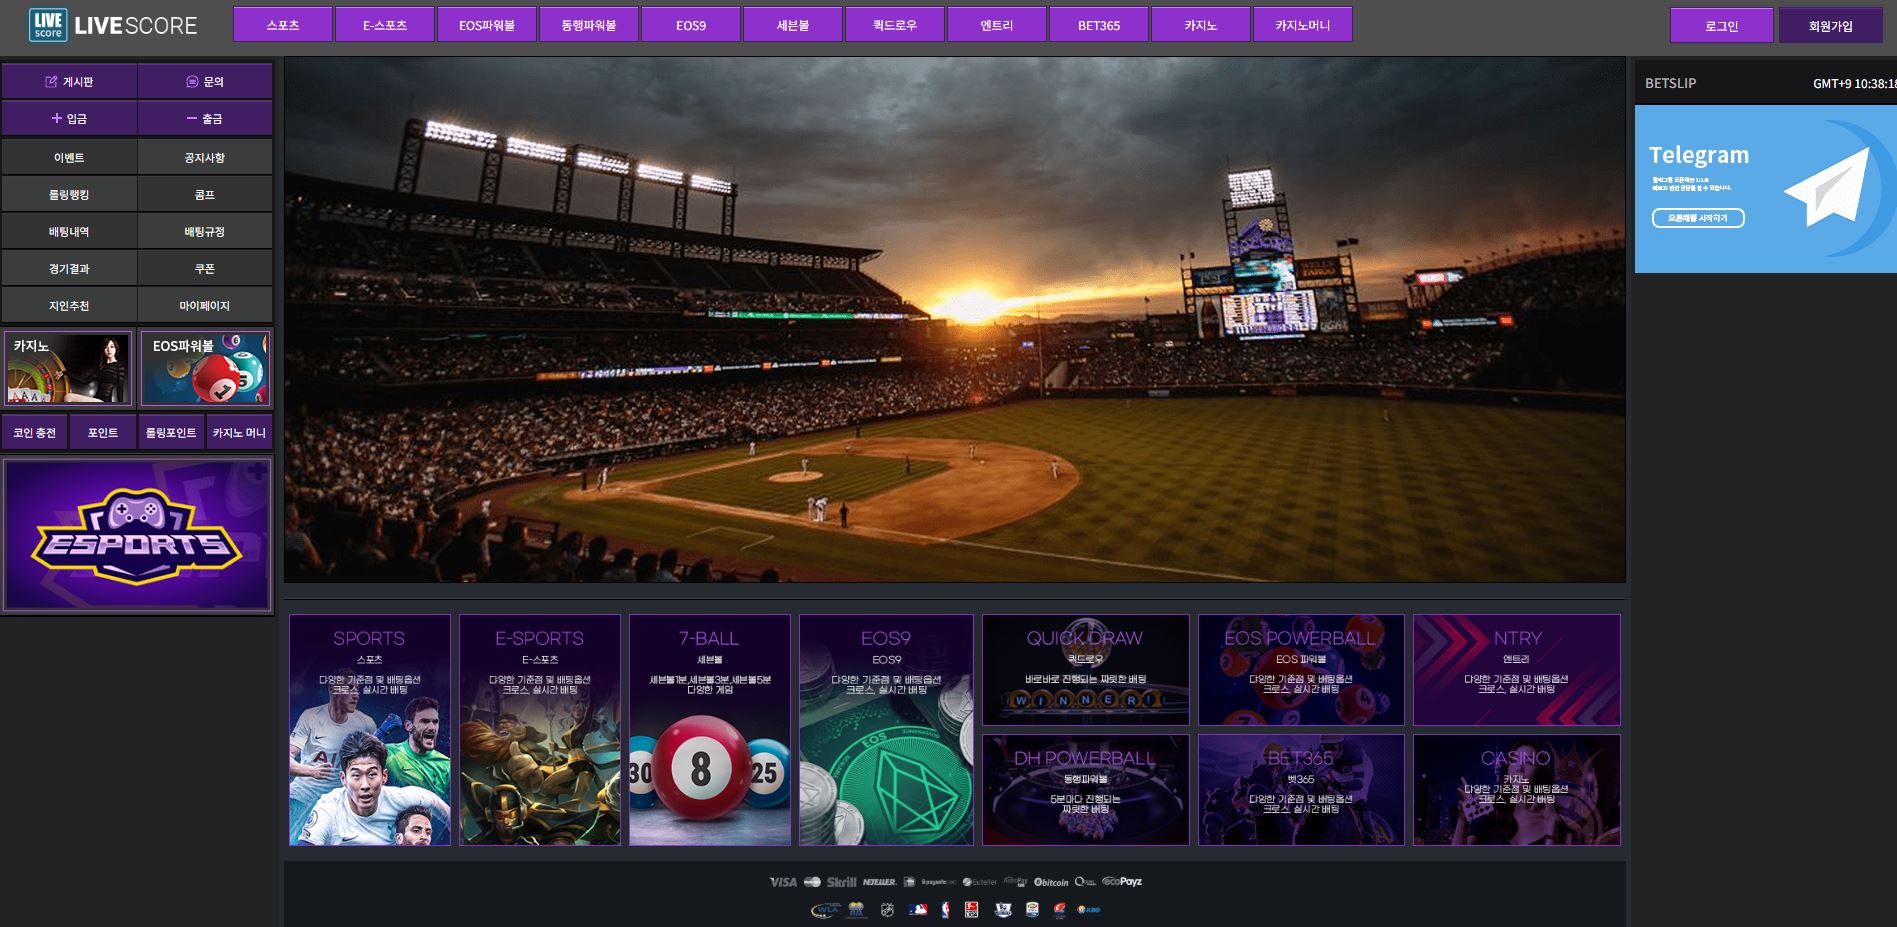Start Telegram open chat button
The height and width of the screenshot is (927, 1897).
pyautogui.click(x=1698, y=218)
